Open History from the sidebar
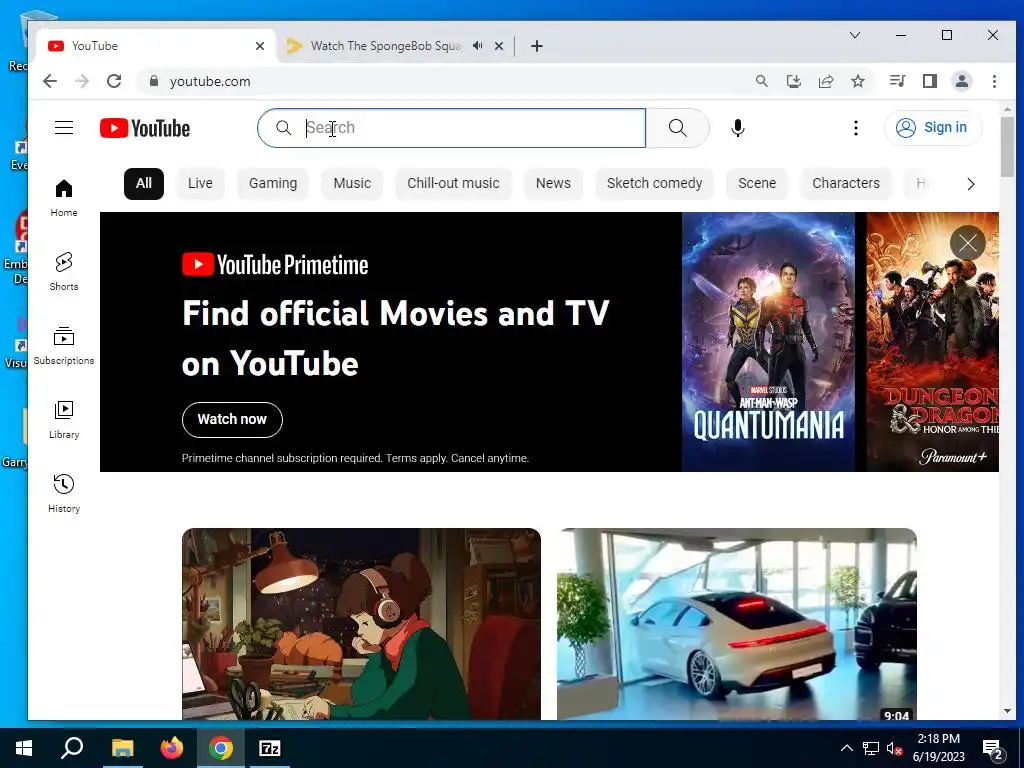Viewport: 1024px width, 768px height. tap(63, 494)
